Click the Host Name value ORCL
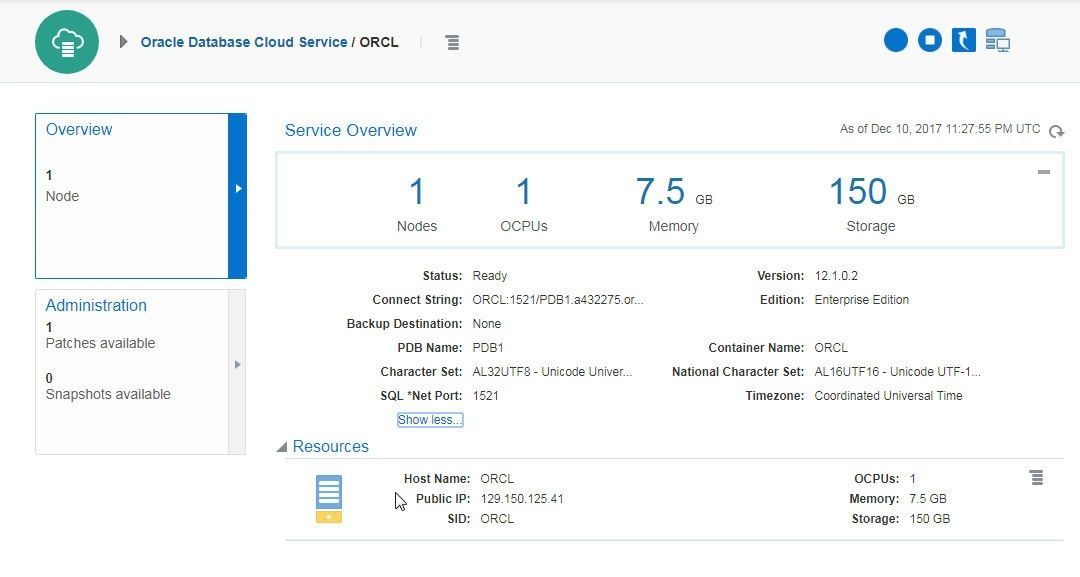 tap(497, 479)
